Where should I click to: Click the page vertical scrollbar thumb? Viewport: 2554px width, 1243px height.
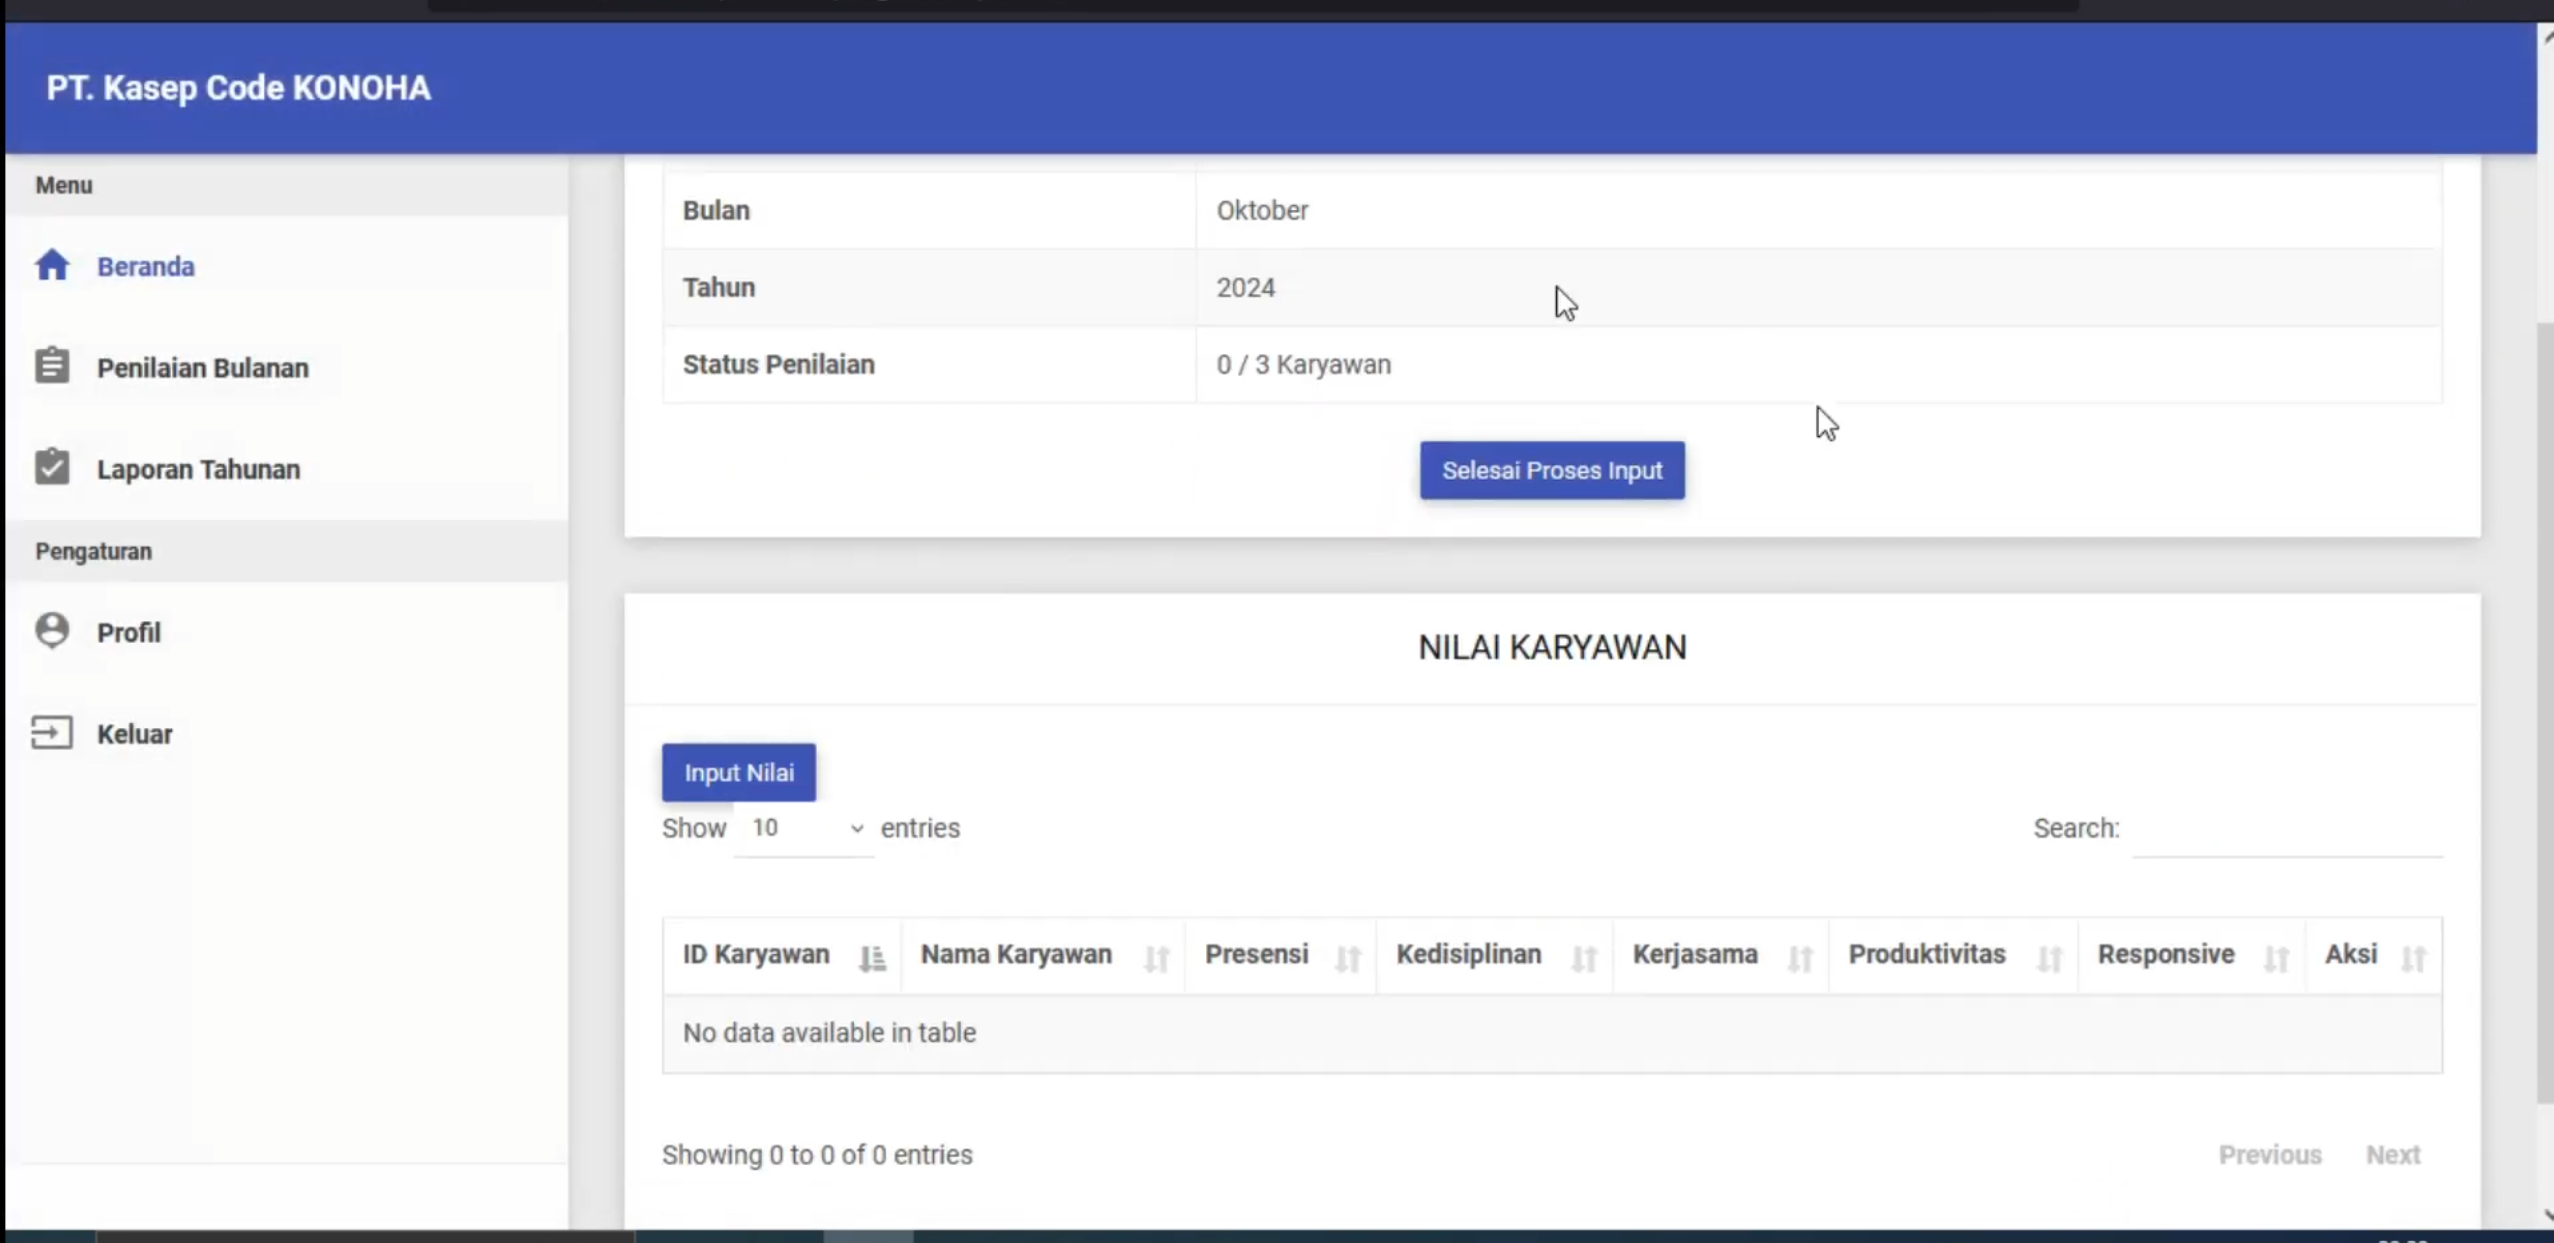(x=2545, y=712)
